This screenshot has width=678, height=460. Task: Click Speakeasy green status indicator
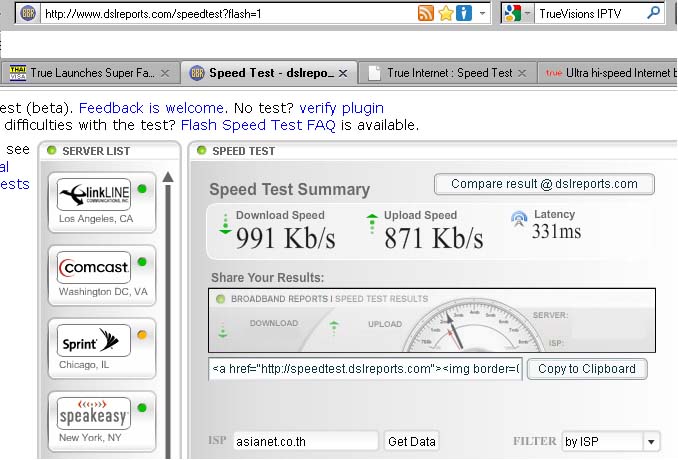pos(142,408)
